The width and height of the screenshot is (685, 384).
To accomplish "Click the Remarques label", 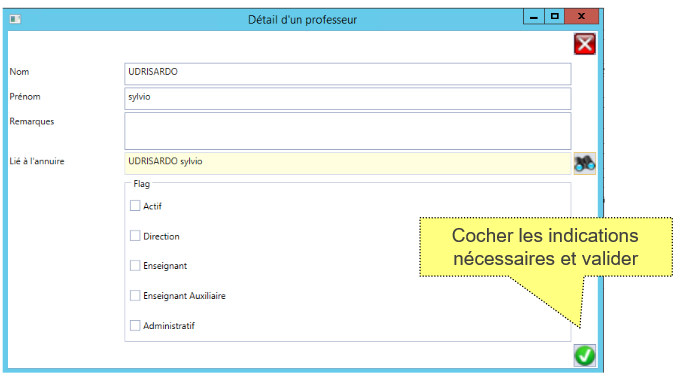I will (x=32, y=121).
